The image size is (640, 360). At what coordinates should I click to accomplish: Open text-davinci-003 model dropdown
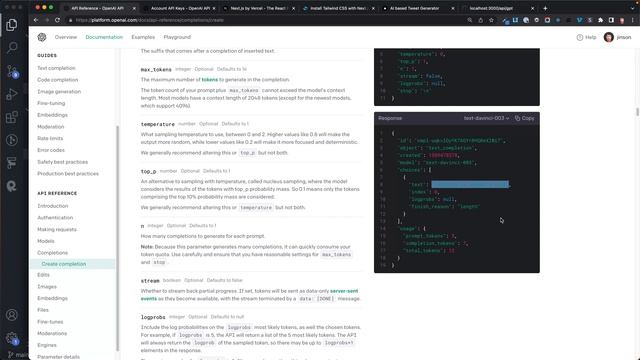pyautogui.click(x=486, y=118)
